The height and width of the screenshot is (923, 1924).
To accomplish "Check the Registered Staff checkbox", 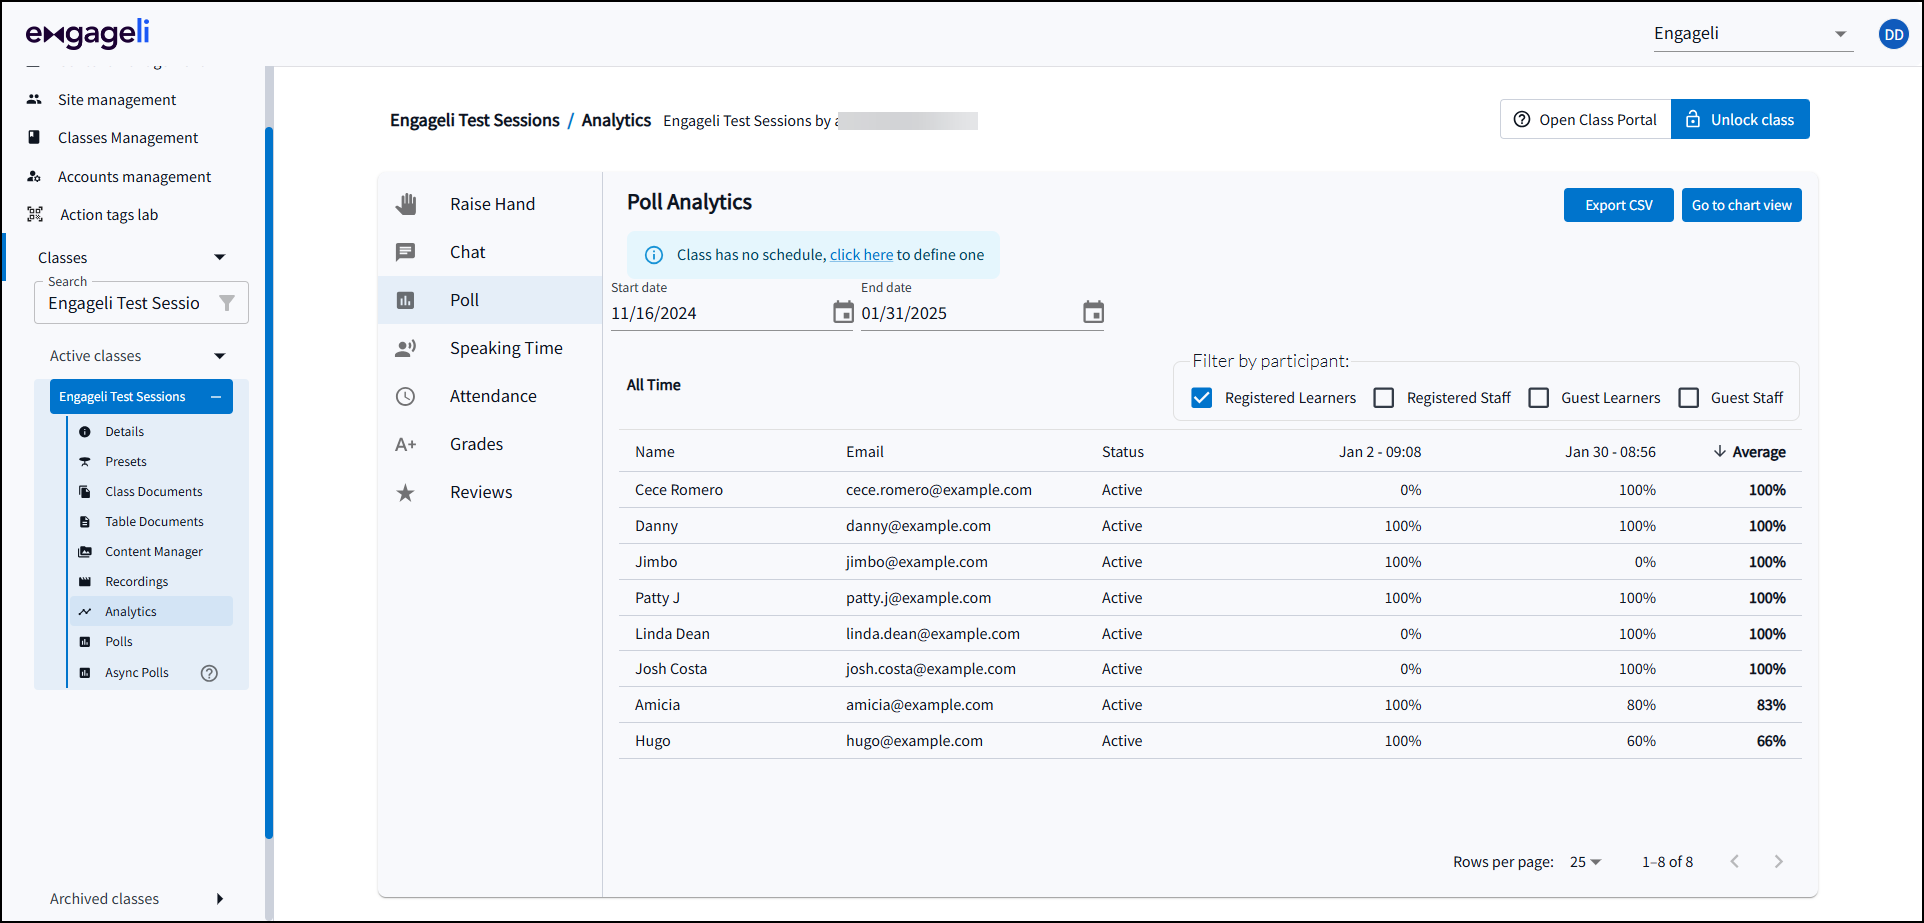I will (x=1384, y=398).
